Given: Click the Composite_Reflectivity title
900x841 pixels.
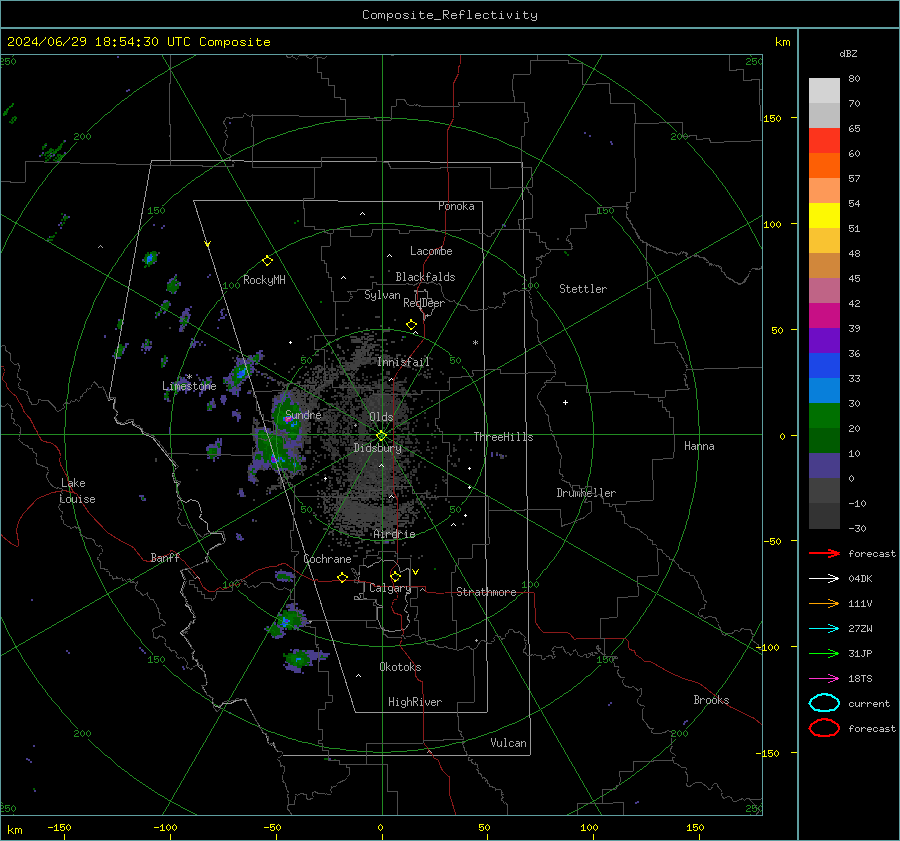Looking at the screenshot, I should tap(449, 15).
